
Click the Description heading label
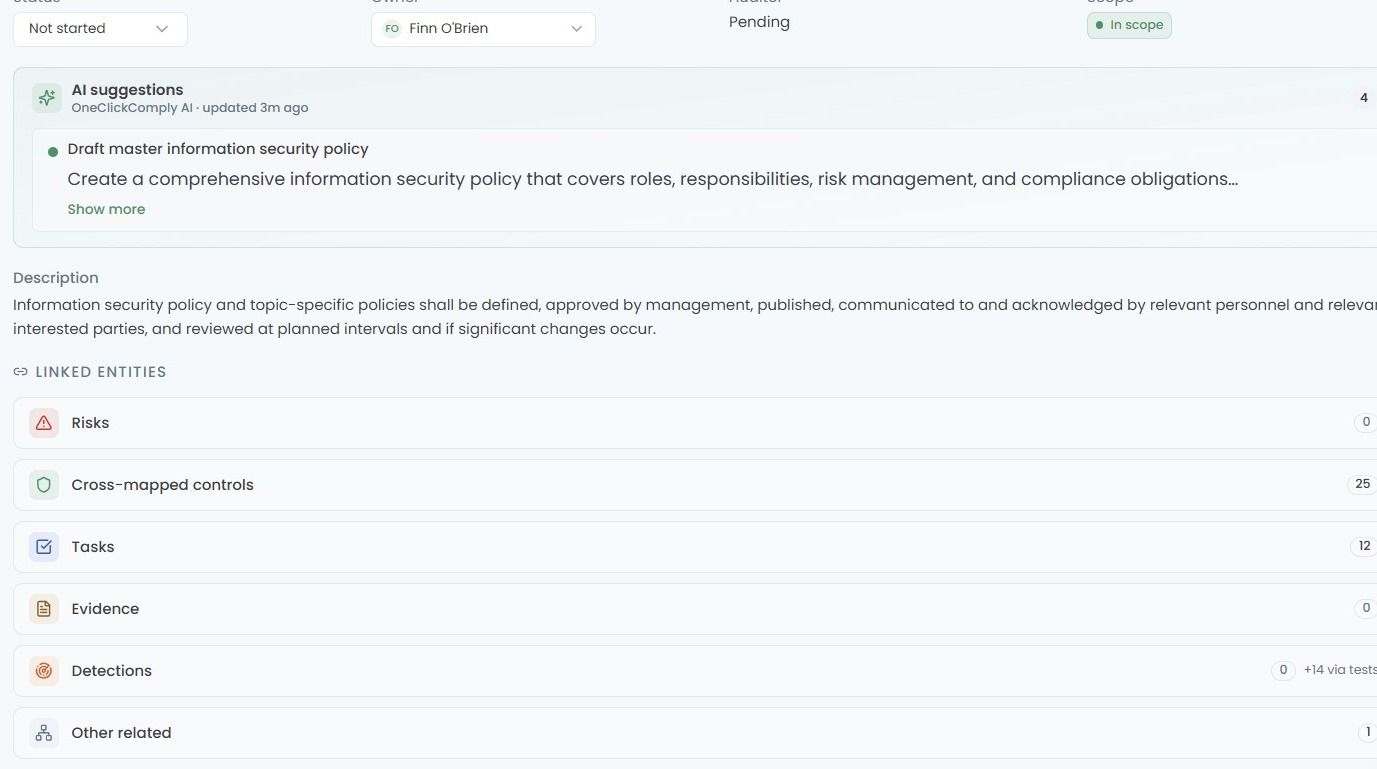[x=56, y=278]
